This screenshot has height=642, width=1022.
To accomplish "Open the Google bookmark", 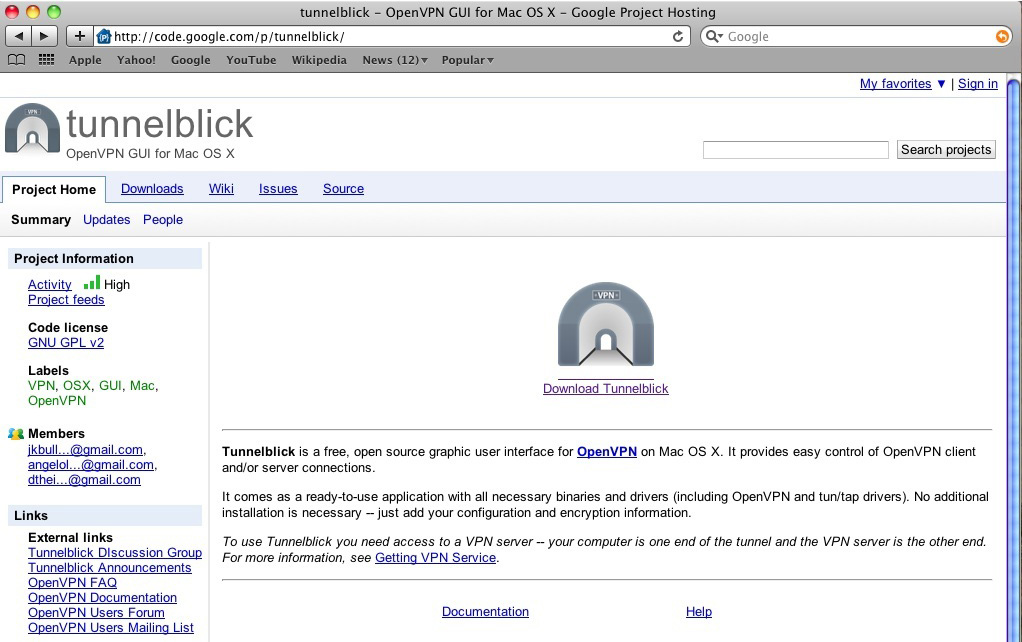I will point(190,60).
